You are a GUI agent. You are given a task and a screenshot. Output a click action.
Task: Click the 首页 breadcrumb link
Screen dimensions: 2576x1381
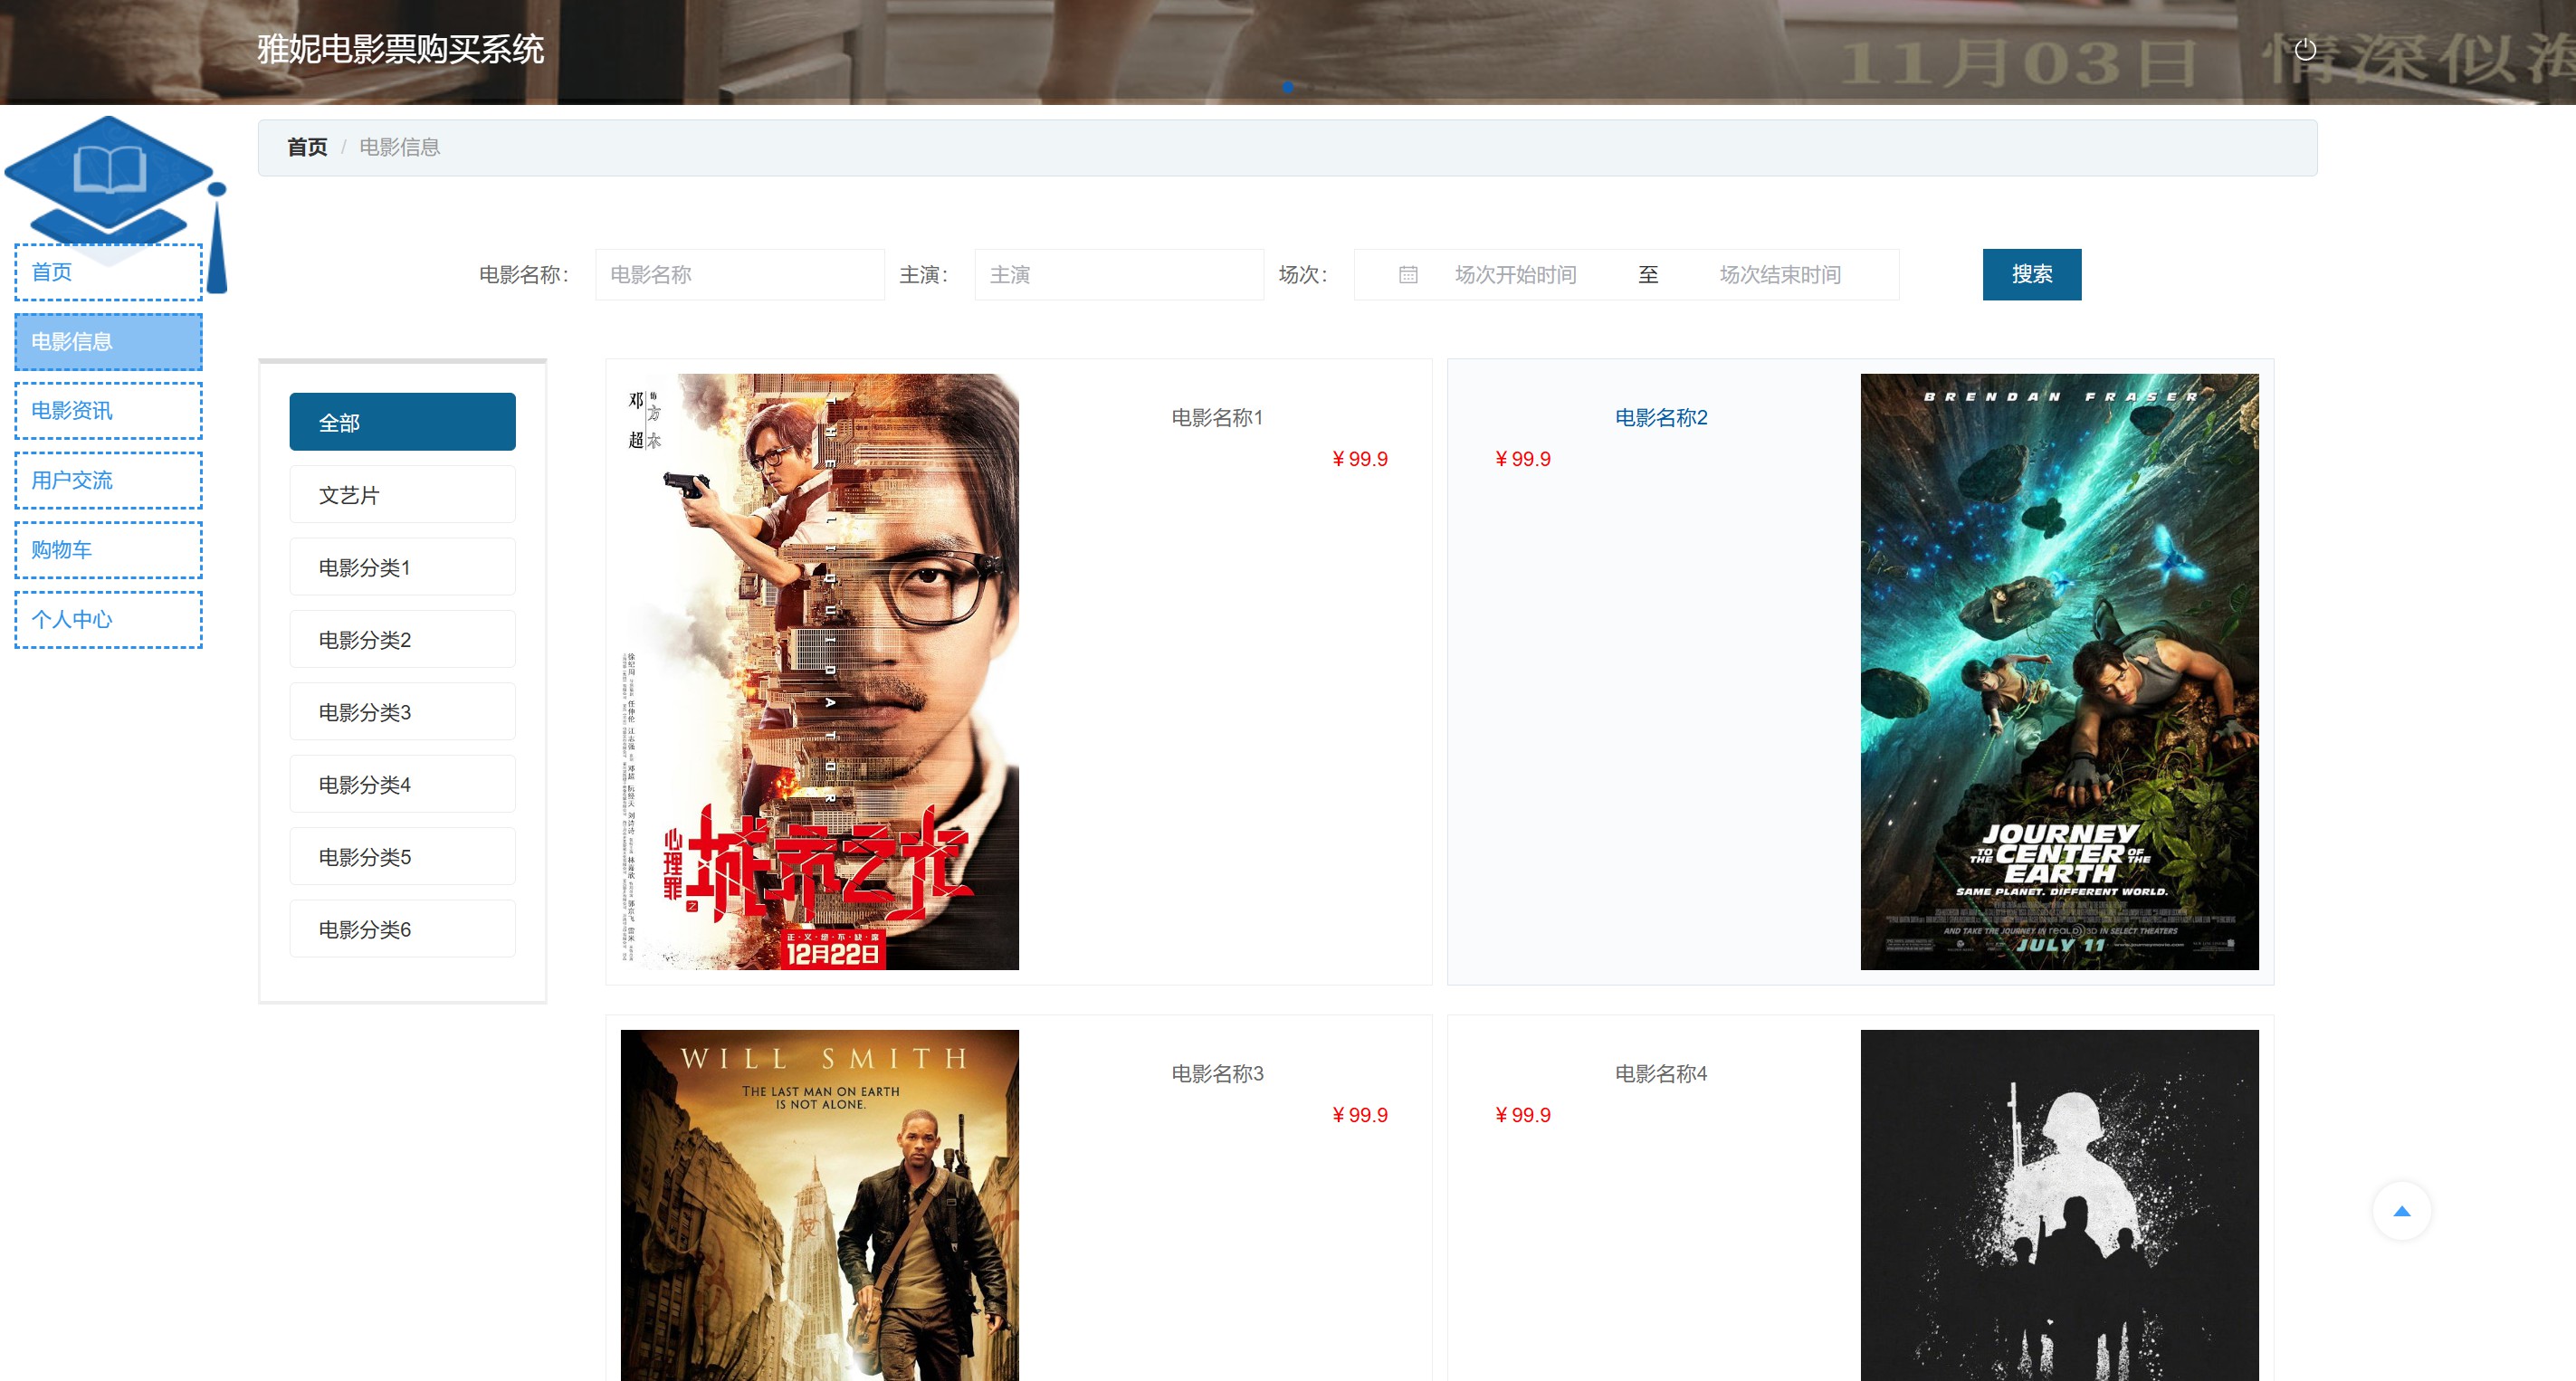click(x=307, y=148)
